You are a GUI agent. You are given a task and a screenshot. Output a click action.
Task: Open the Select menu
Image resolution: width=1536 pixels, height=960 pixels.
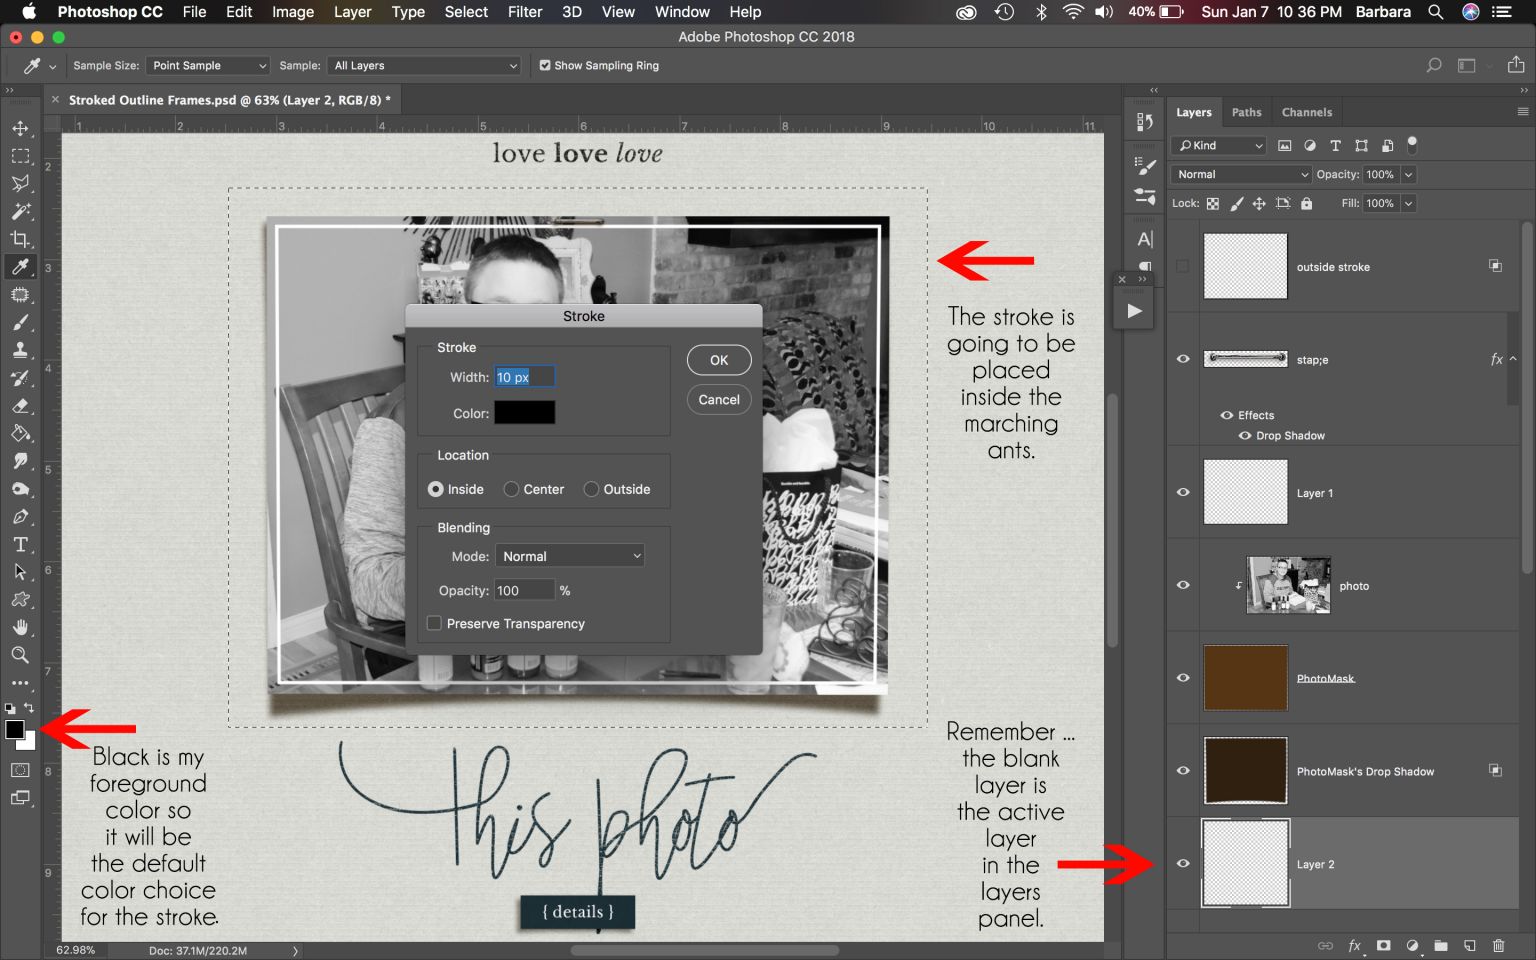[465, 12]
